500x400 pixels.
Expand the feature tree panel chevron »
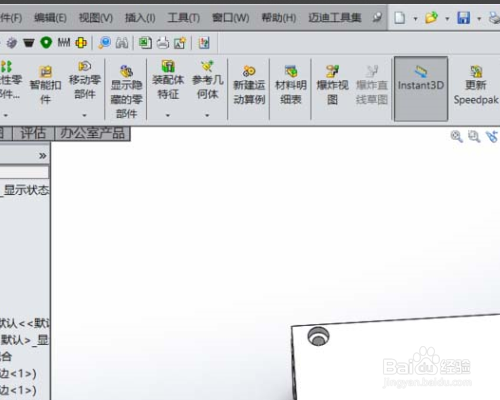coord(43,156)
